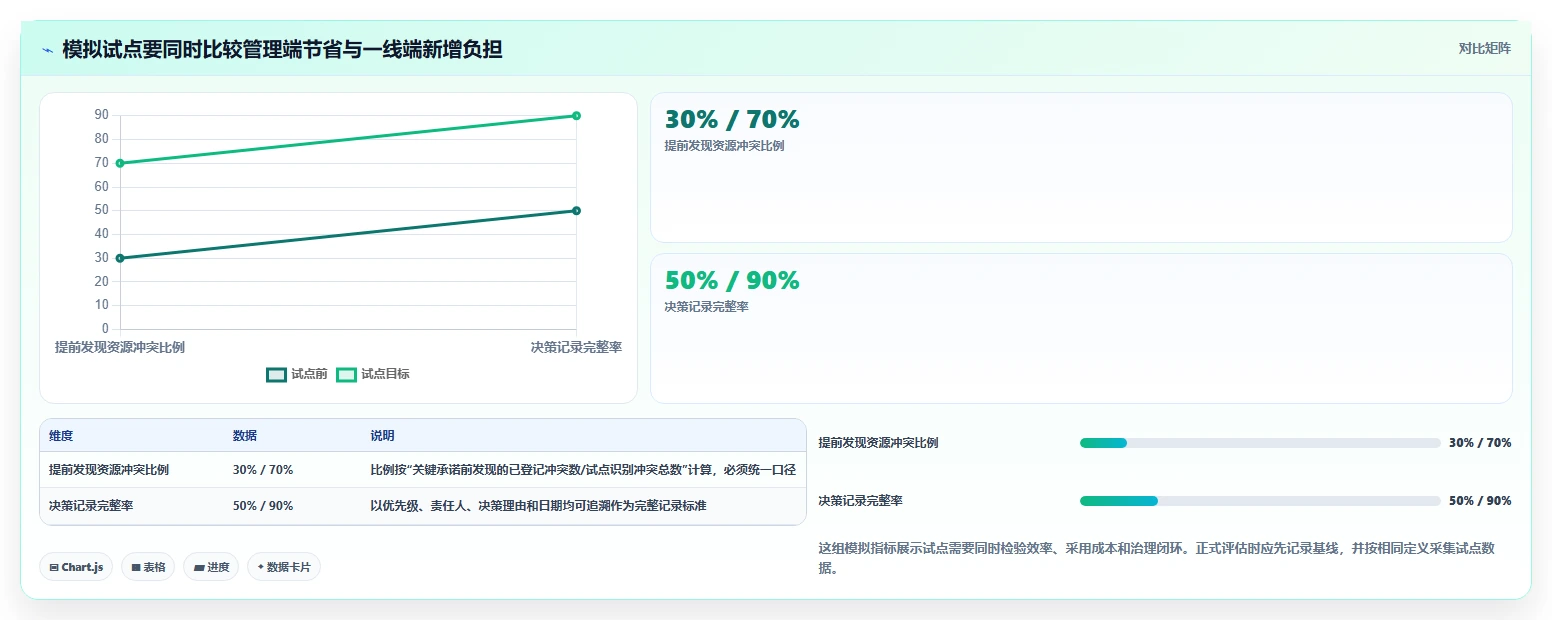Click table cell 提前发现资源冲突比例
The image size is (1552, 620).
109,470
